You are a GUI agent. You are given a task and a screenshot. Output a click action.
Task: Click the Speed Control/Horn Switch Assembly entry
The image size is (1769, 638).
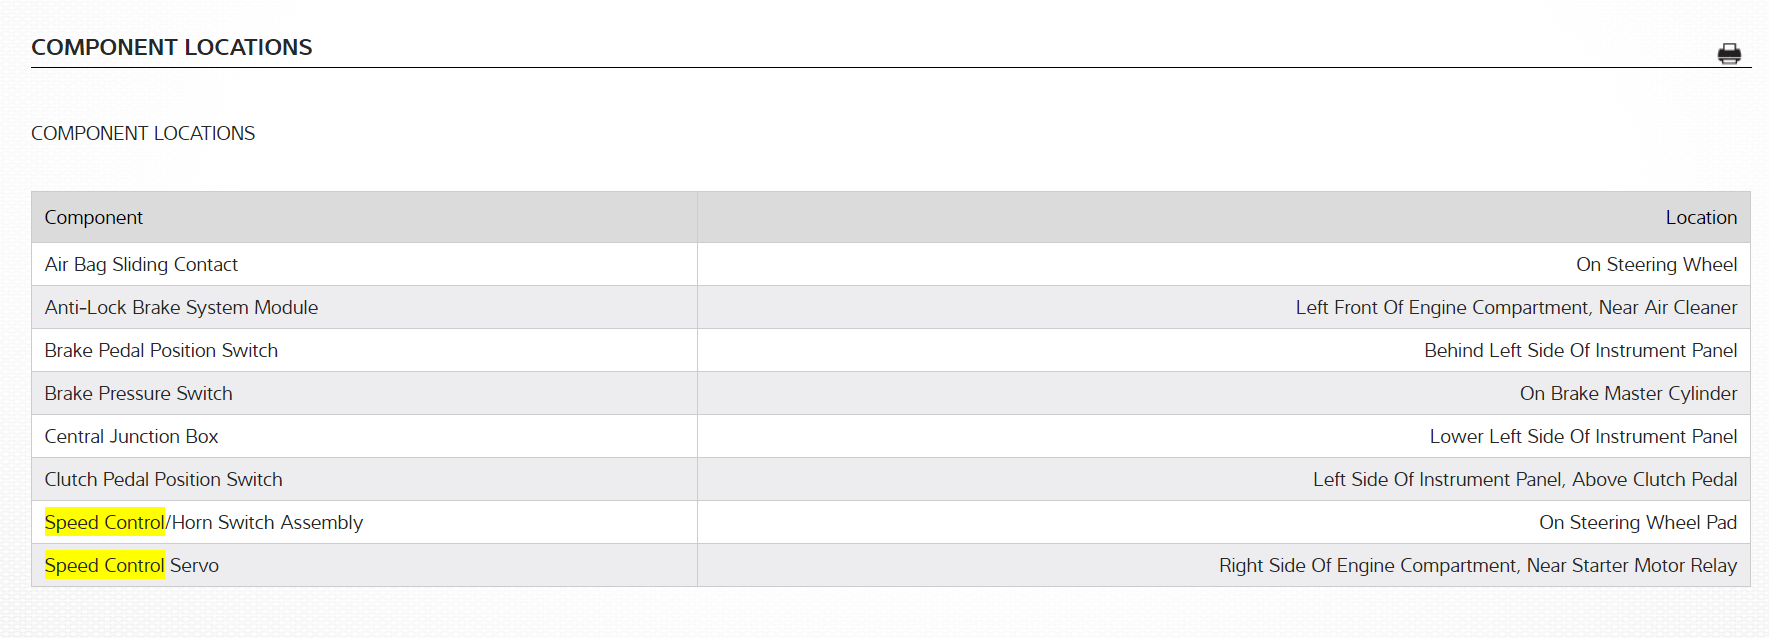coord(204,523)
